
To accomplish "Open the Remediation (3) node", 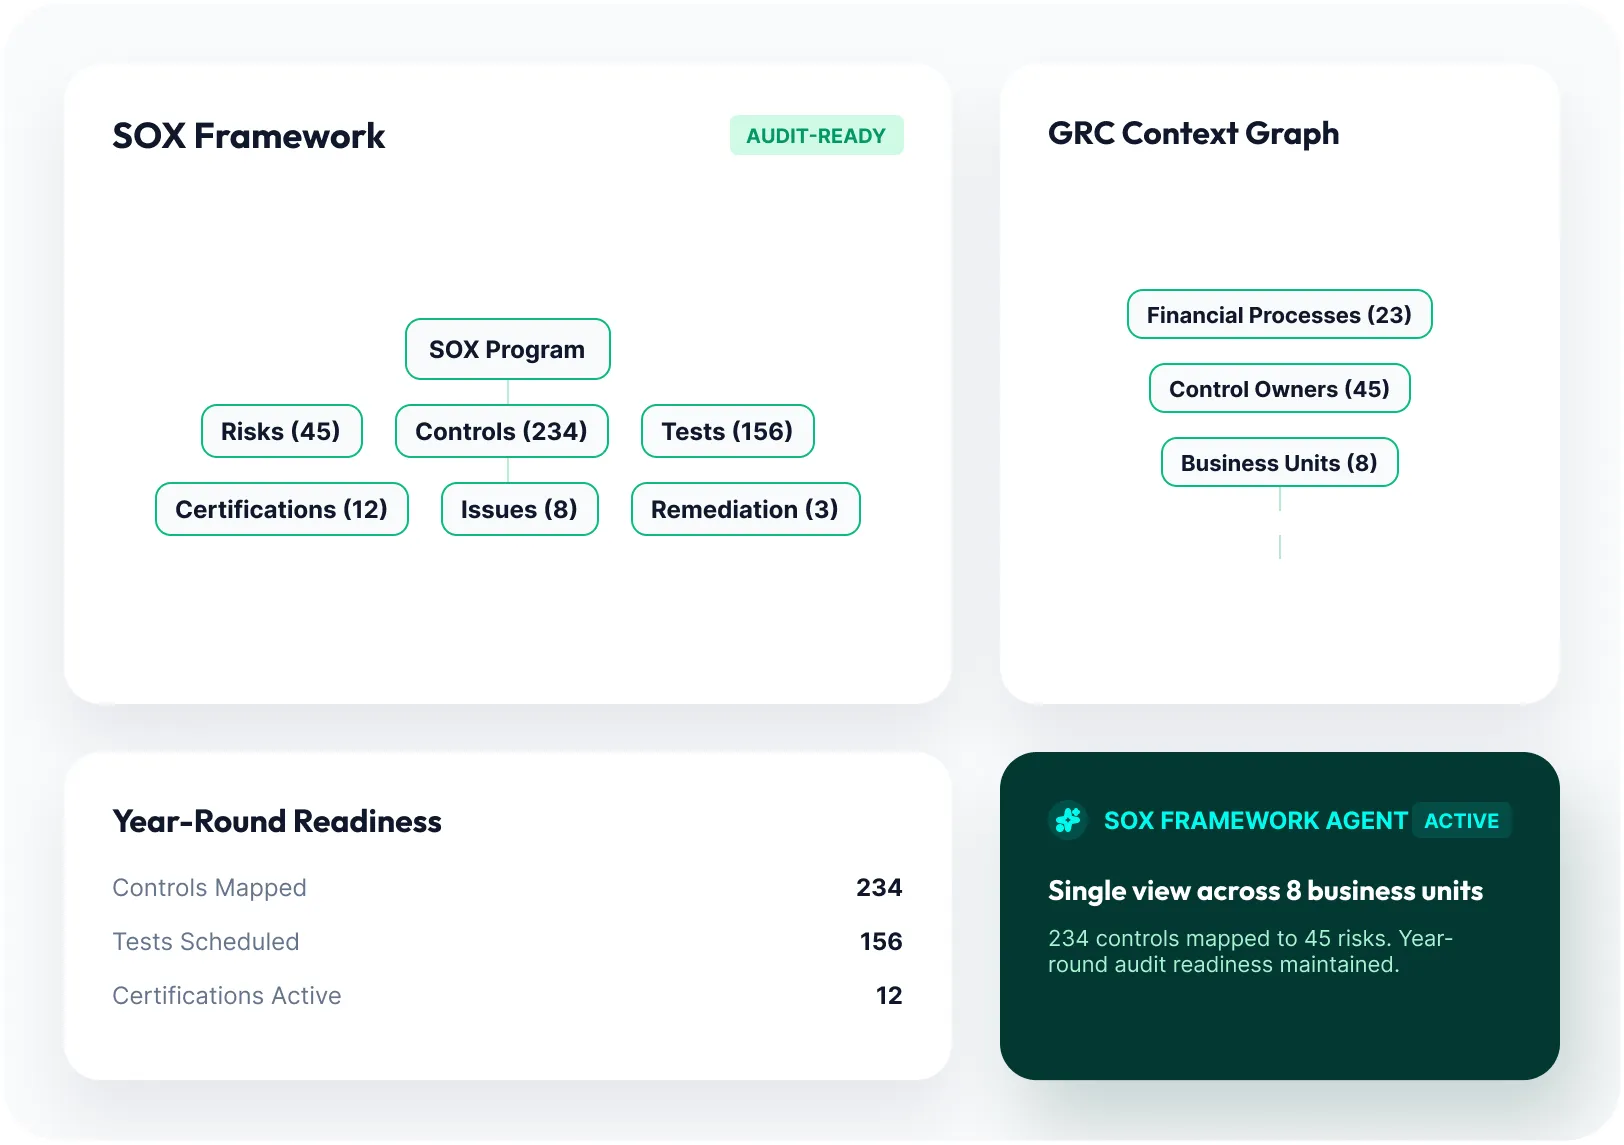I will click(746, 509).
